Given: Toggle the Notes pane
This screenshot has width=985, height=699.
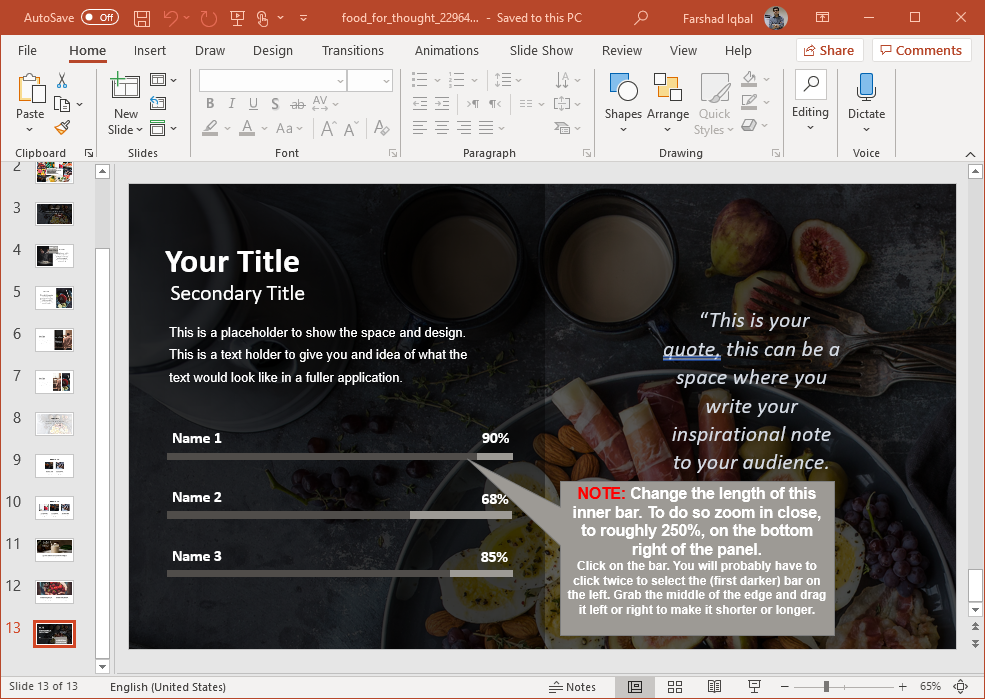Looking at the screenshot, I should click(x=572, y=687).
